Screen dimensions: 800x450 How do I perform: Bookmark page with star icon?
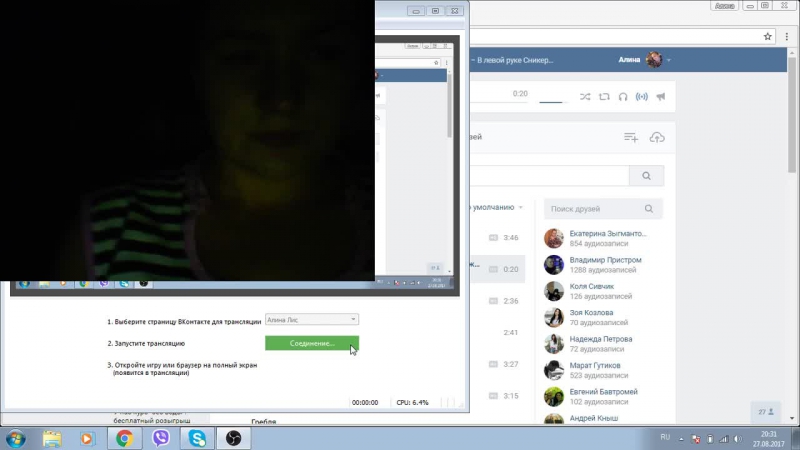coord(767,36)
